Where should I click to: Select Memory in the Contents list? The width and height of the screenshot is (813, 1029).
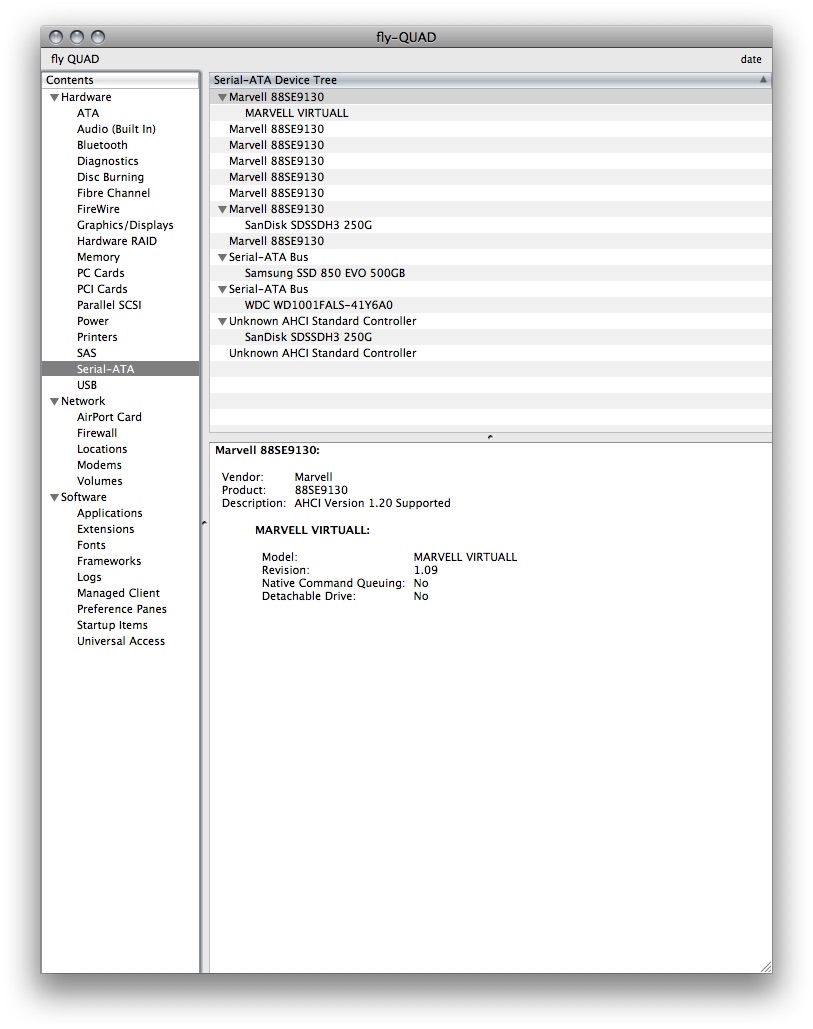pos(98,257)
